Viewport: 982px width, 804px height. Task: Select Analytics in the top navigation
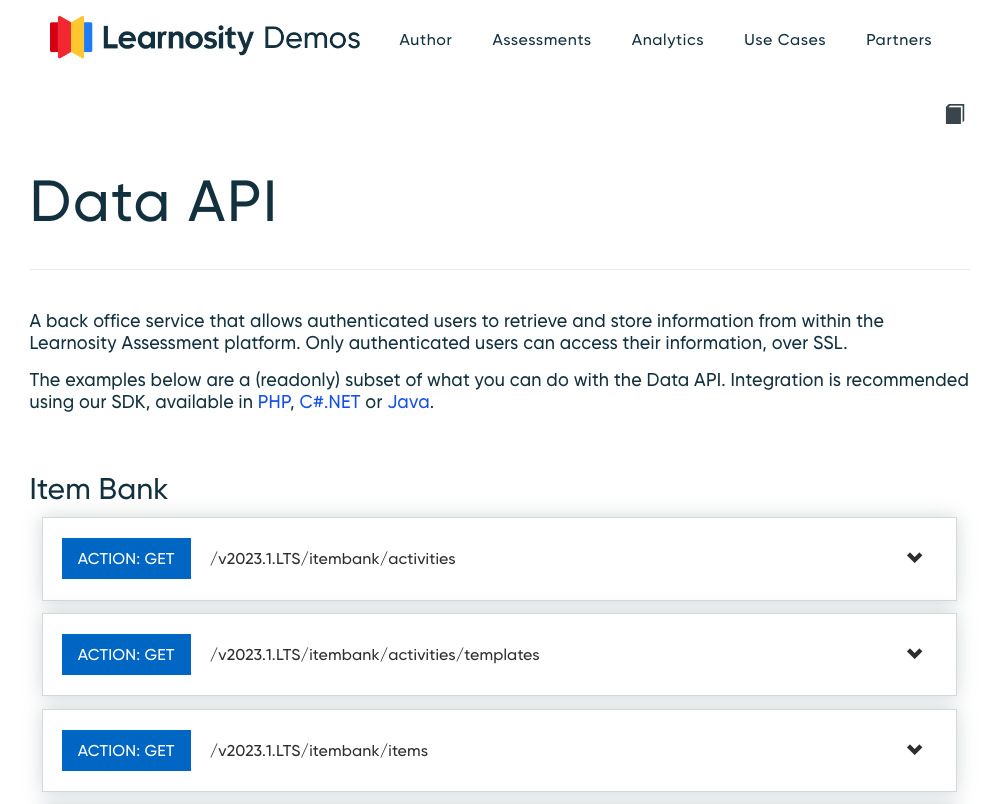point(667,40)
